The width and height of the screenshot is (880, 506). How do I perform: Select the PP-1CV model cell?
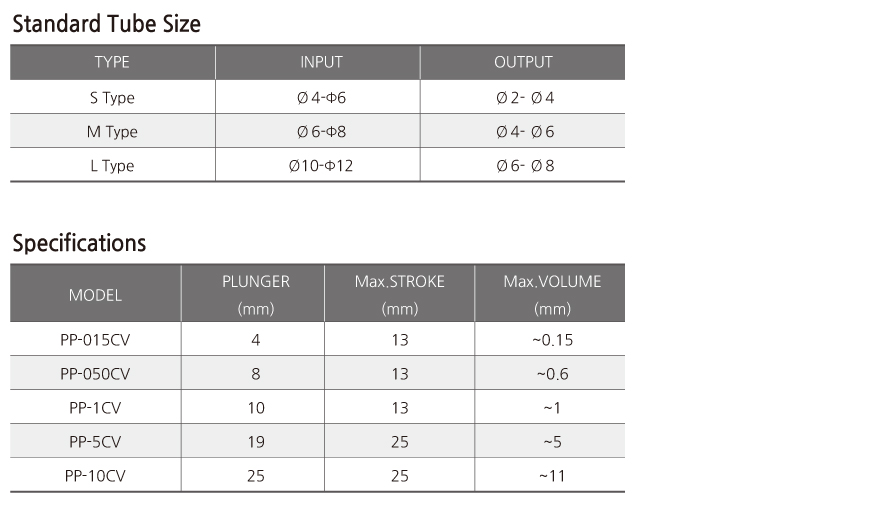[x=95, y=408]
